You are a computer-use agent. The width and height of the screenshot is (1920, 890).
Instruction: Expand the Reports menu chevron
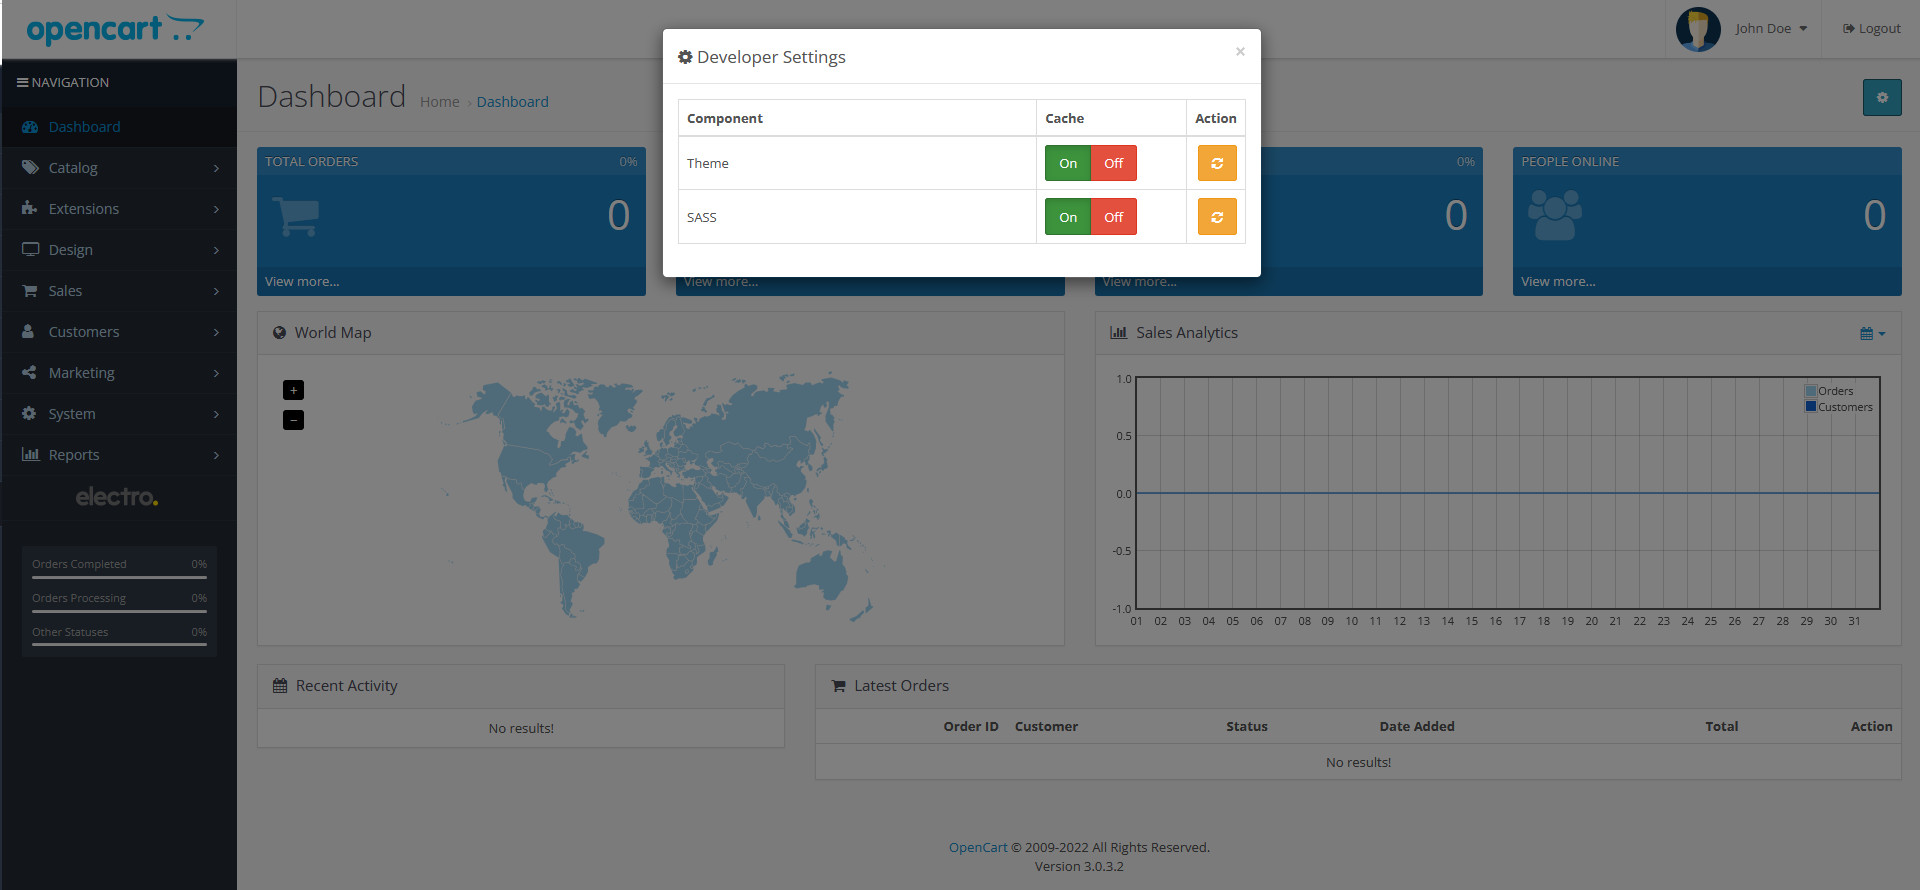click(x=216, y=455)
